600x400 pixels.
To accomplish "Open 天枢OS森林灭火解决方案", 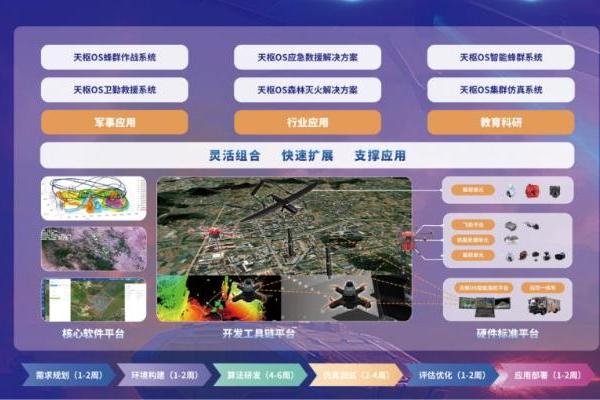I will [x=307, y=90].
